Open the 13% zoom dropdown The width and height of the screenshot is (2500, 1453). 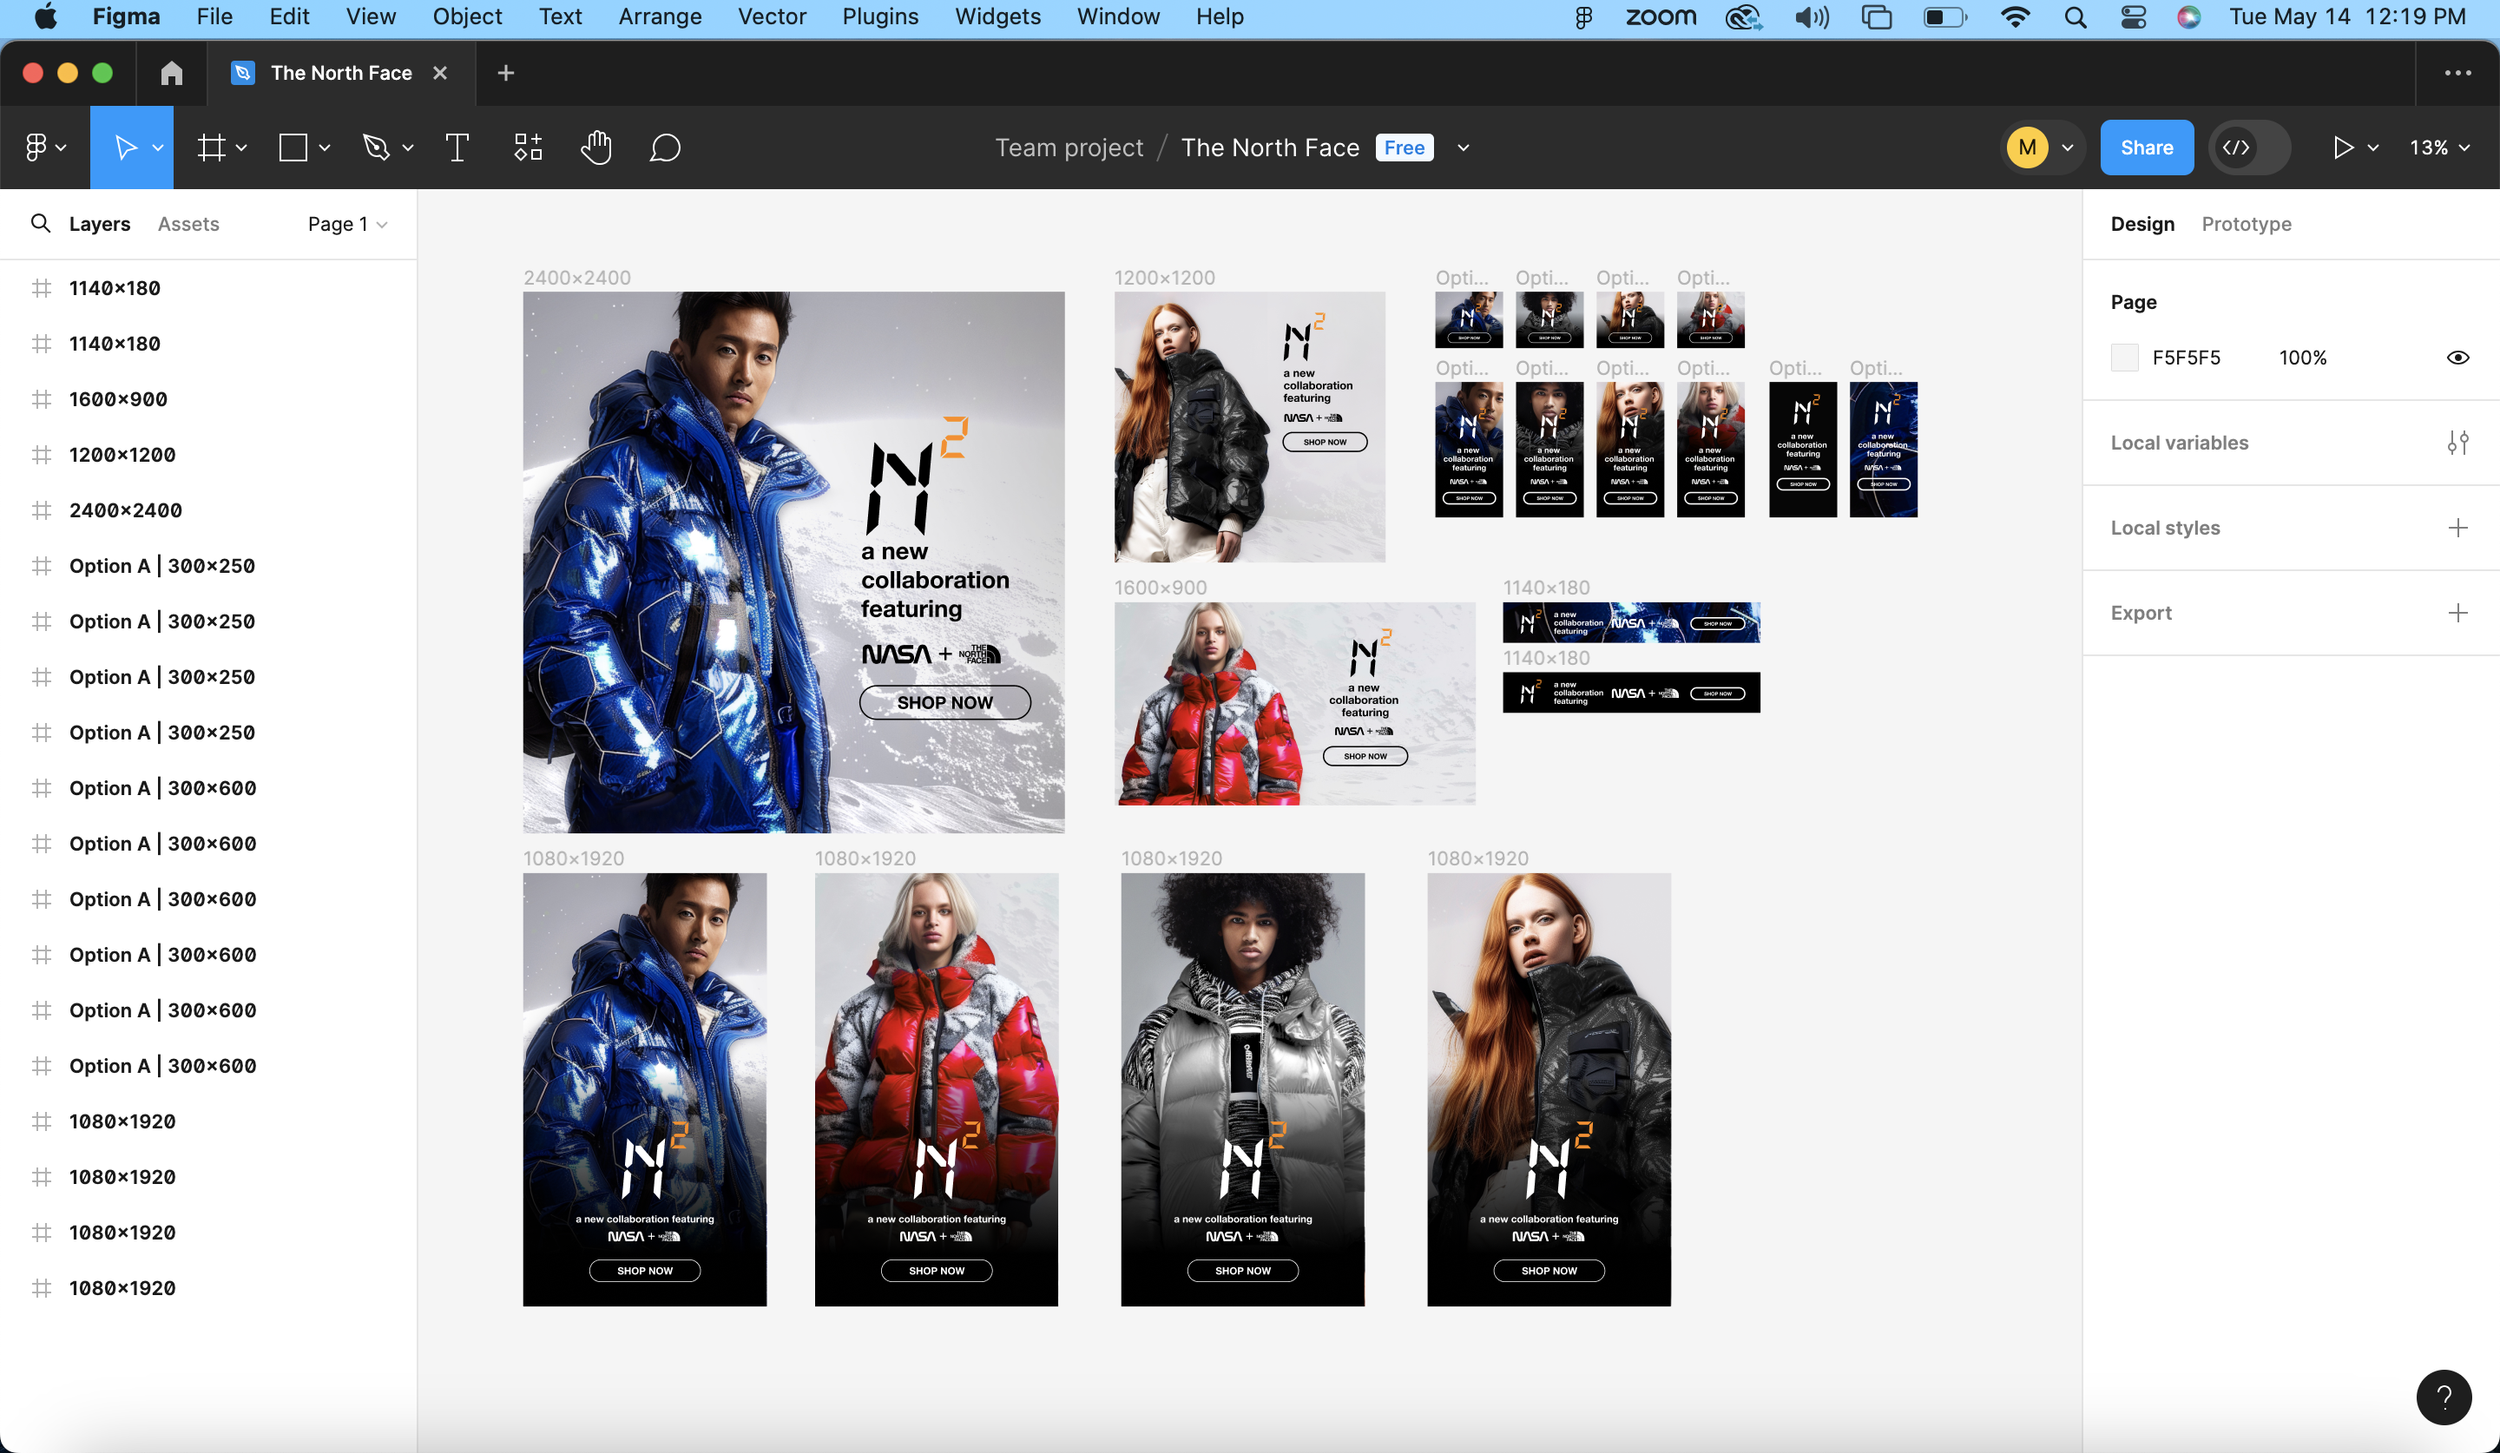pos(2439,148)
